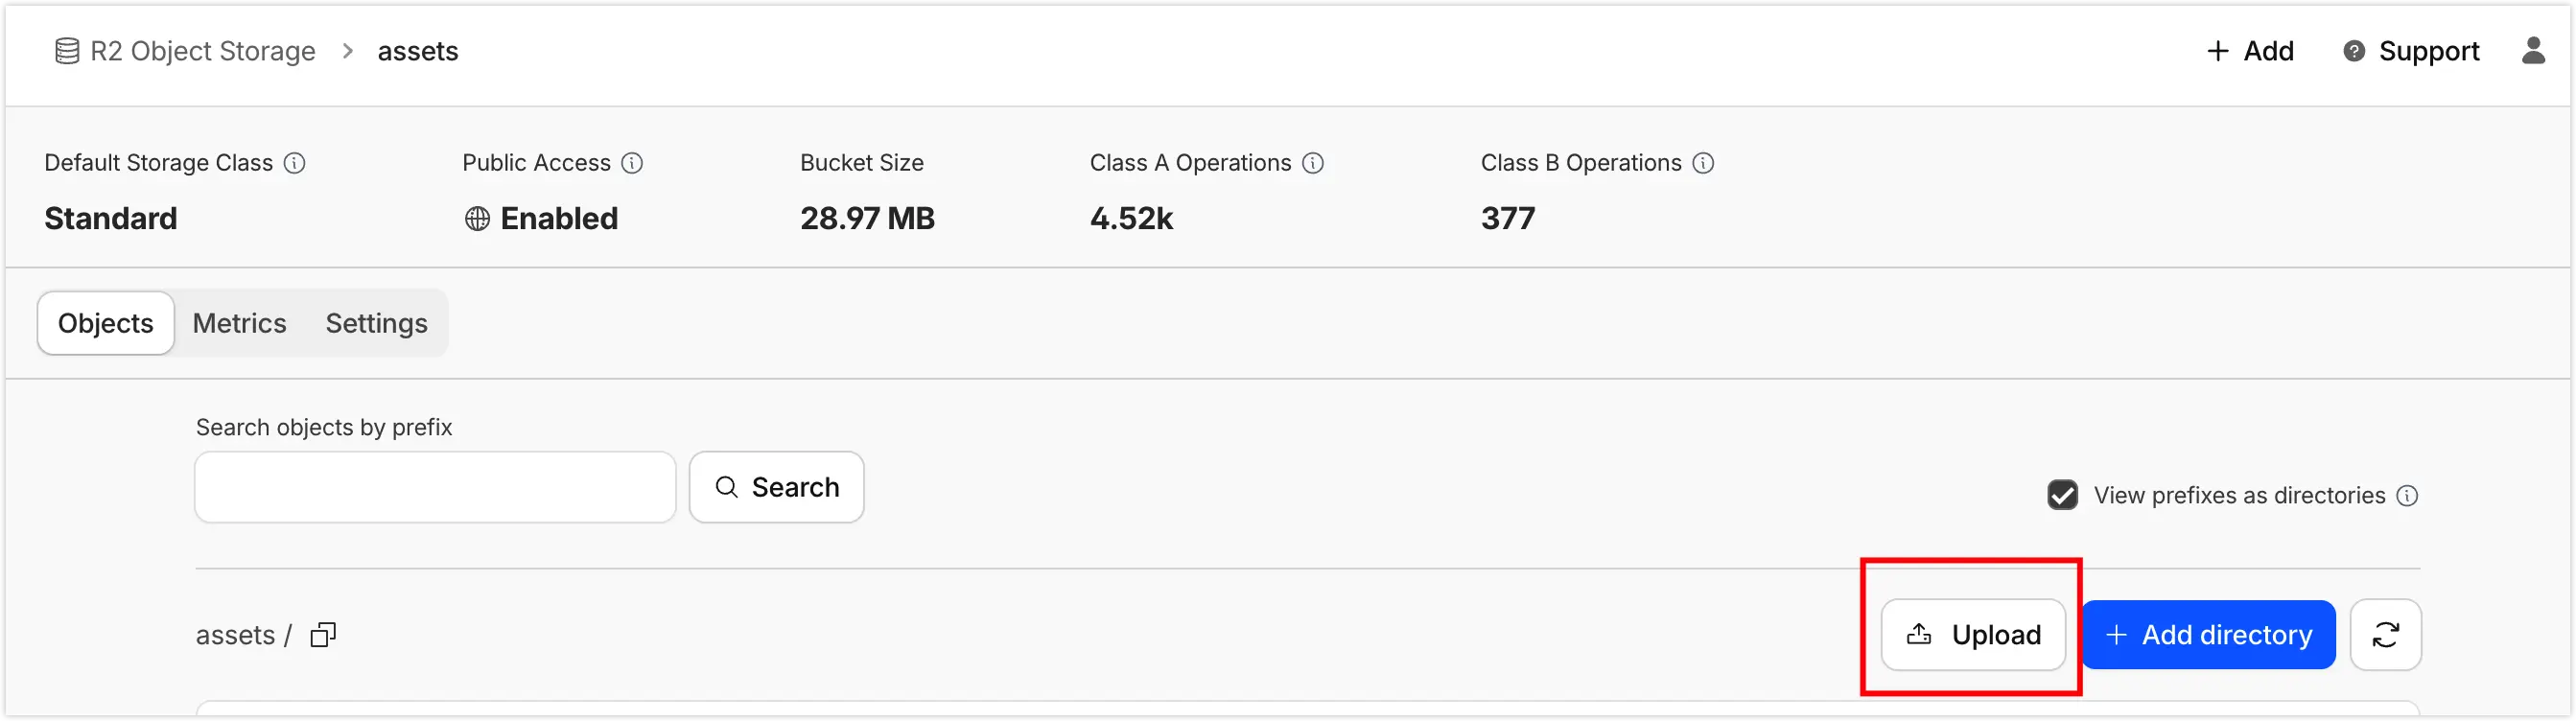Focus the Search objects by prefix field
This screenshot has width=2576, height=721.
pyautogui.click(x=435, y=487)
